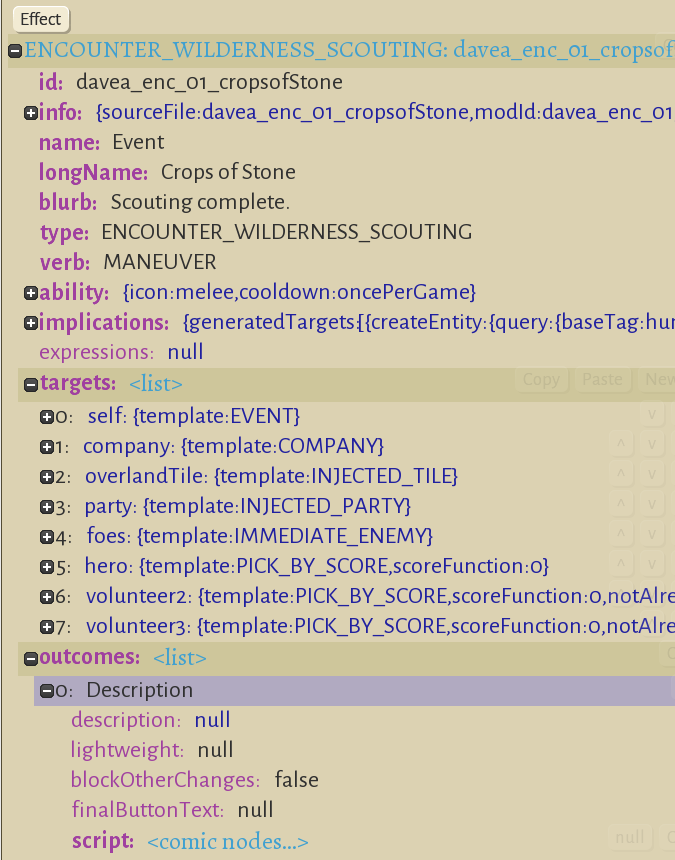
Task: Move the company target down
Action: coord(651,445)
